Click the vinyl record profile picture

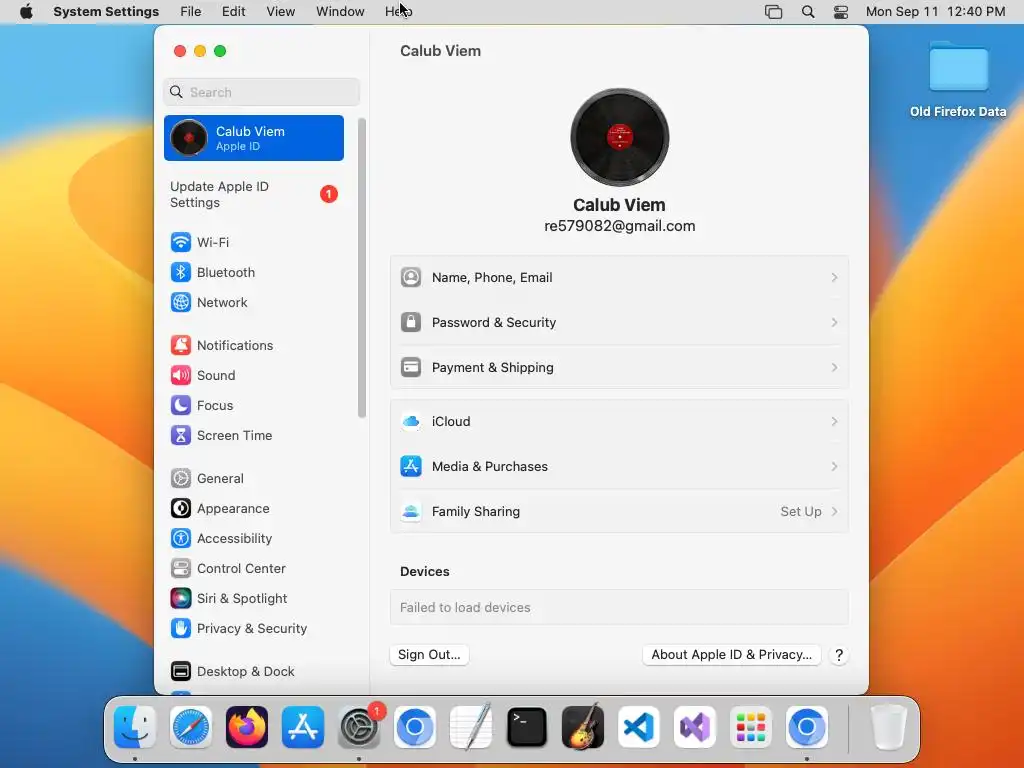pyautogui.click(x=619, y=137)
